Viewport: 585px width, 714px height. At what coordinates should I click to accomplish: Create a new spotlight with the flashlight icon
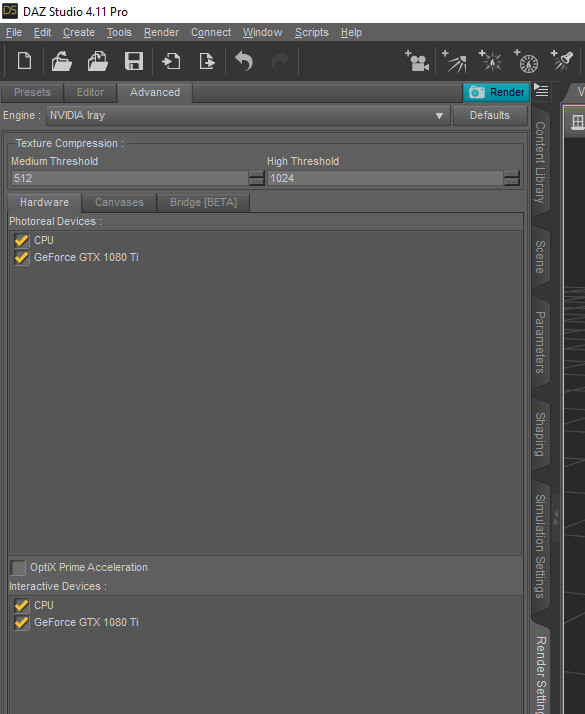click(x=563, y=61)
